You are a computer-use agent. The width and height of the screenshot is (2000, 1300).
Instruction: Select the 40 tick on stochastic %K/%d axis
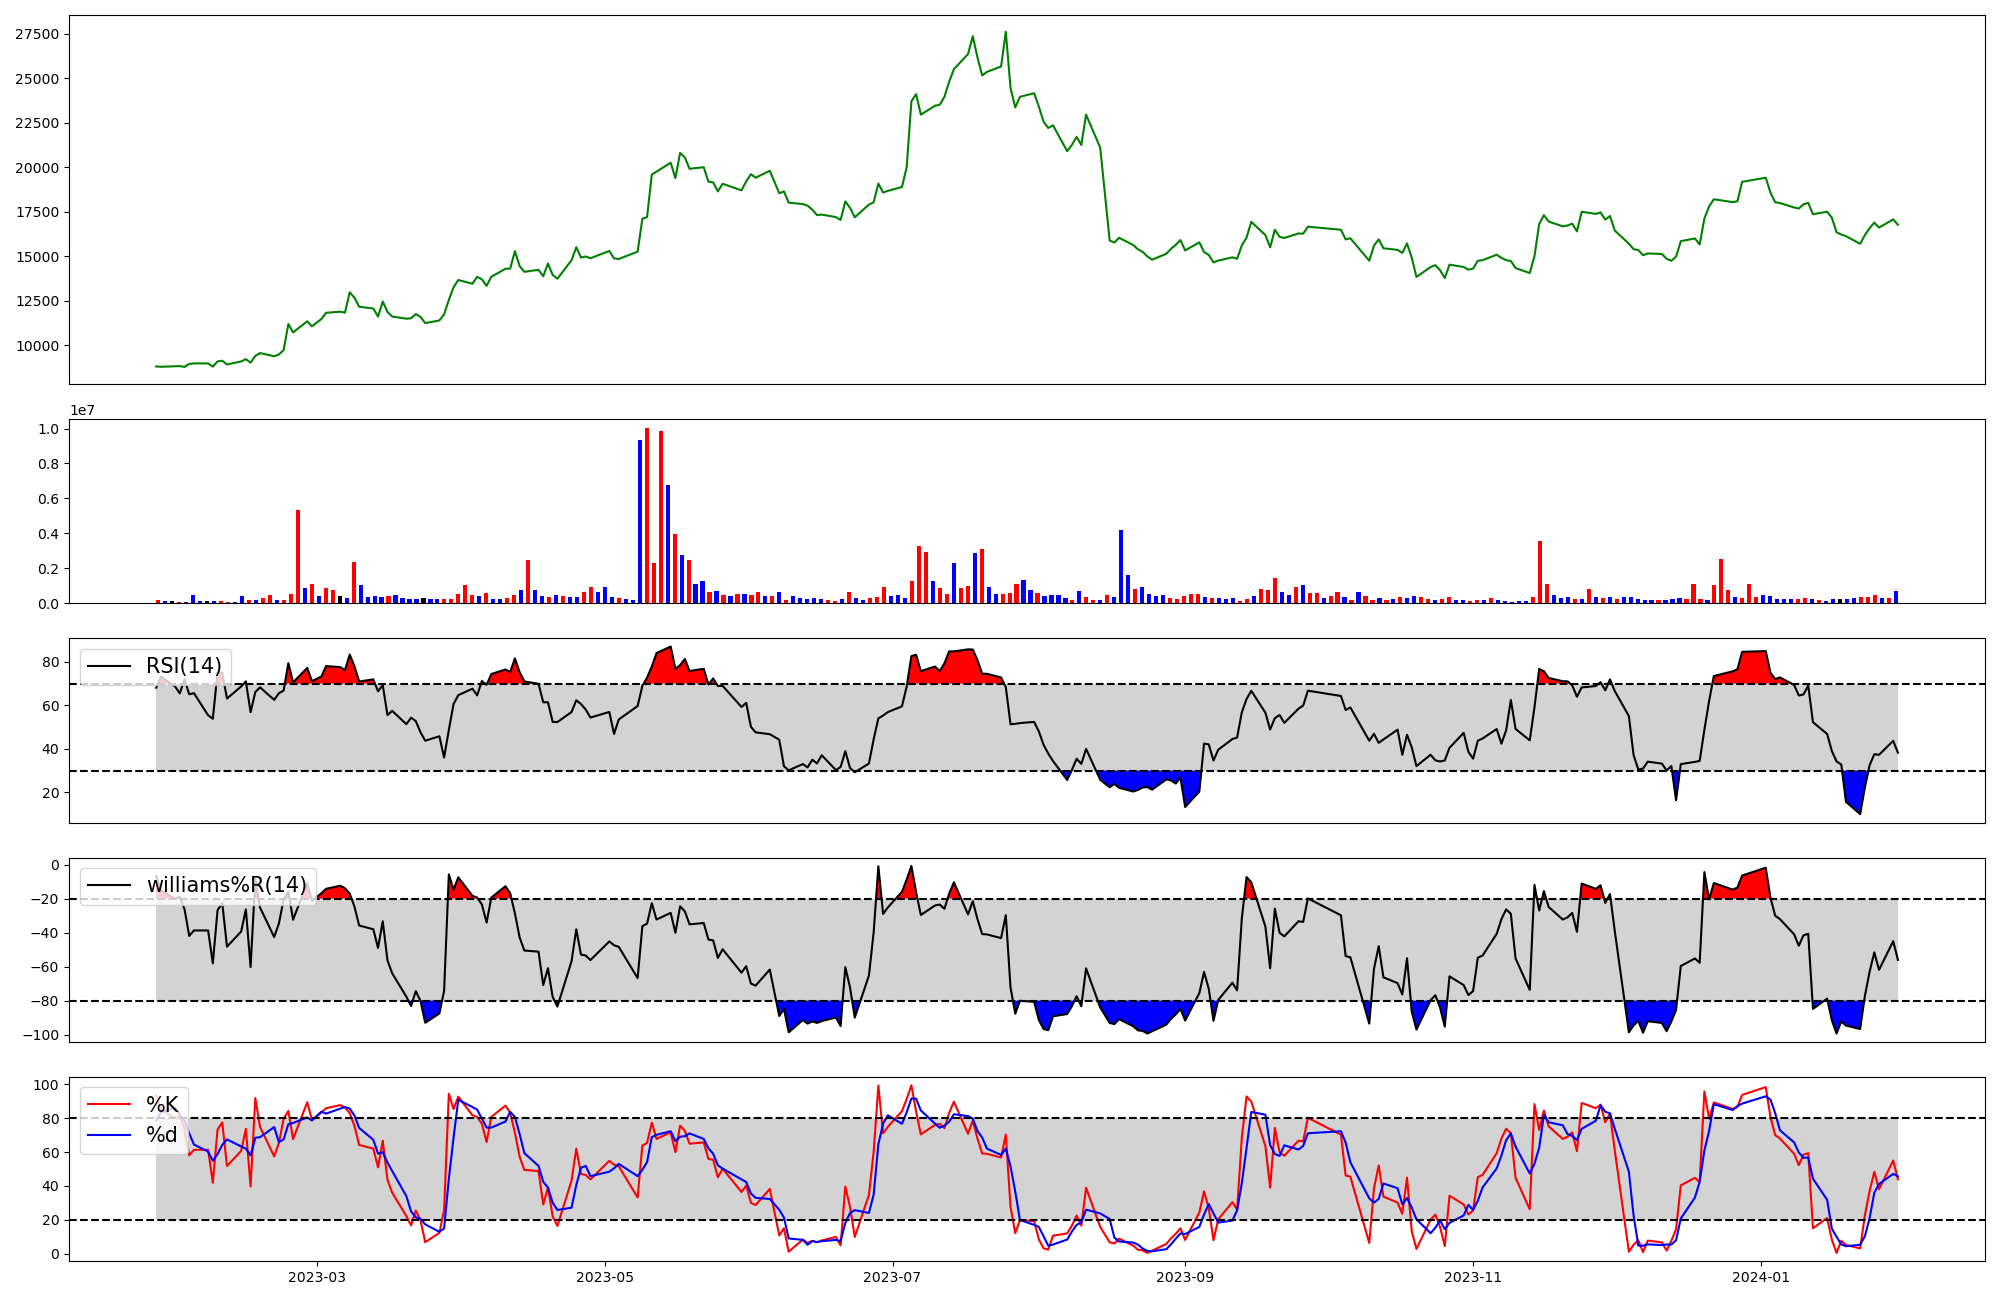coord(50,1187)
